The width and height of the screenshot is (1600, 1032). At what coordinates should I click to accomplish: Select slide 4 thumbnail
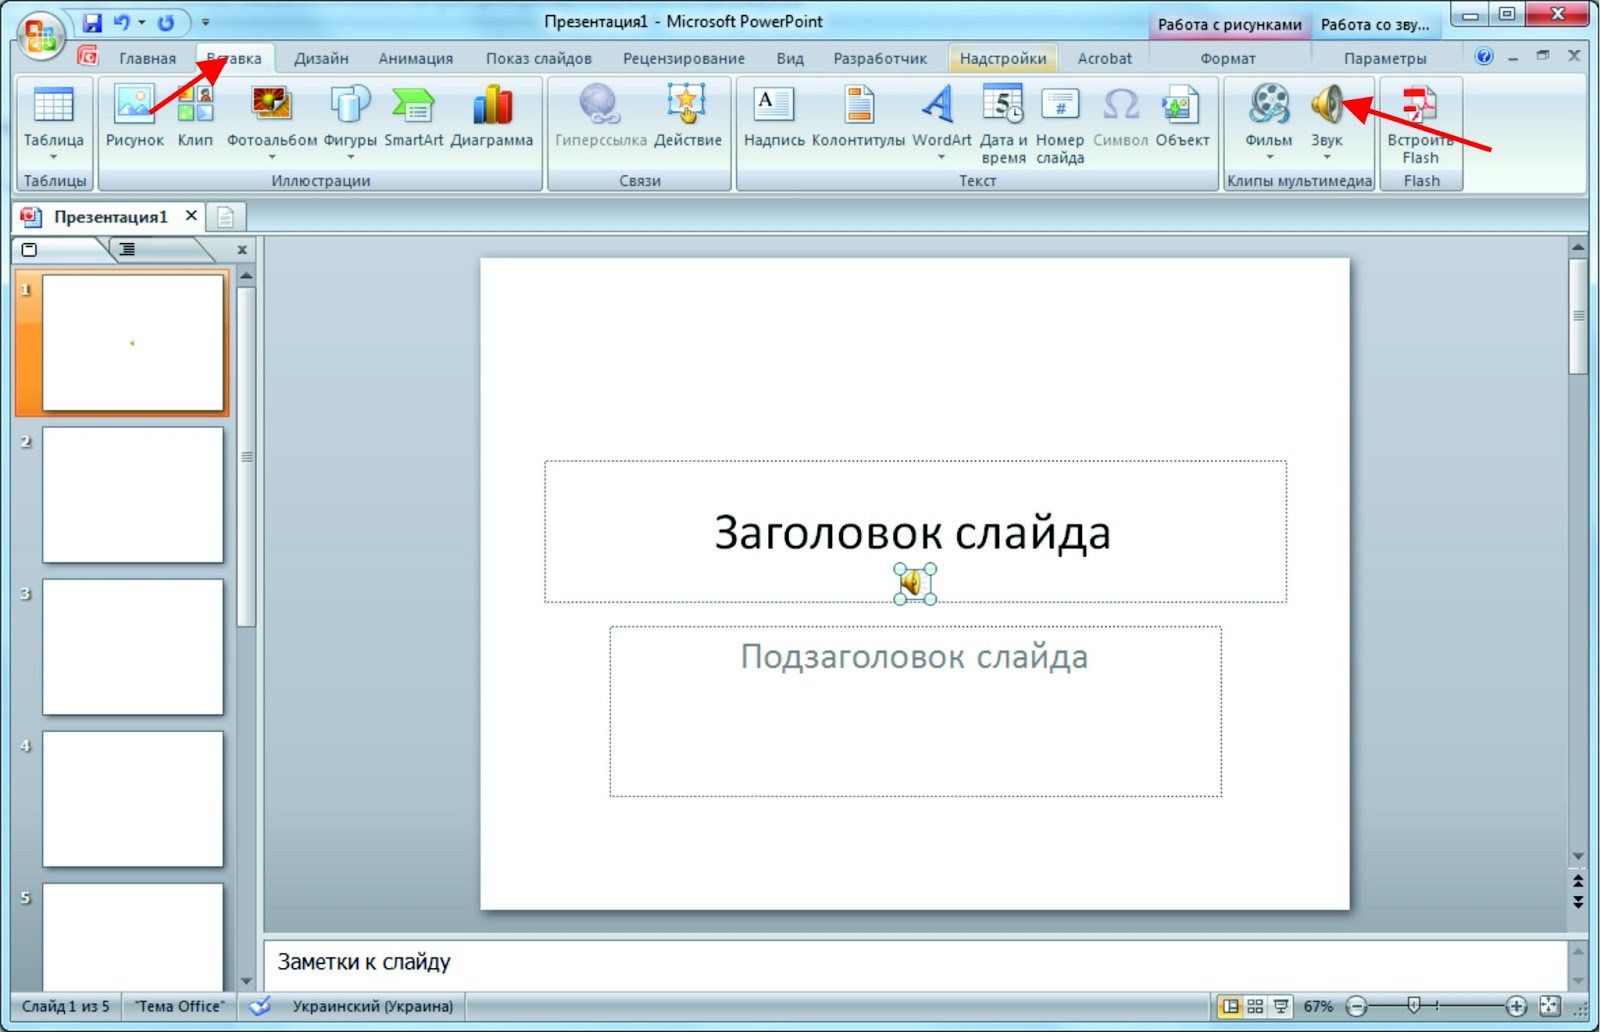pos(133,799)
